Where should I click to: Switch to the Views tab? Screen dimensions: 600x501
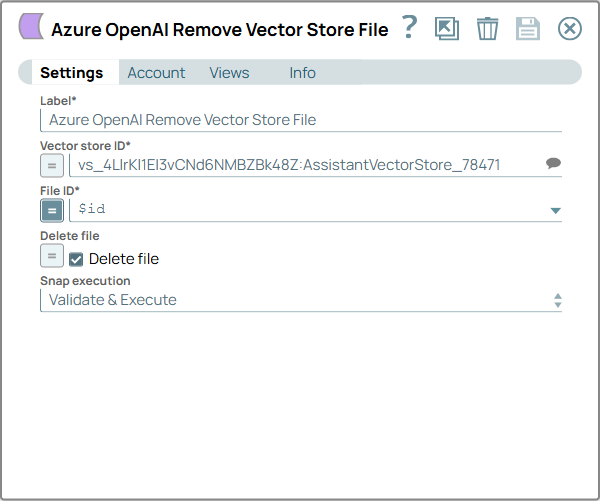click(x=229, y=73)
